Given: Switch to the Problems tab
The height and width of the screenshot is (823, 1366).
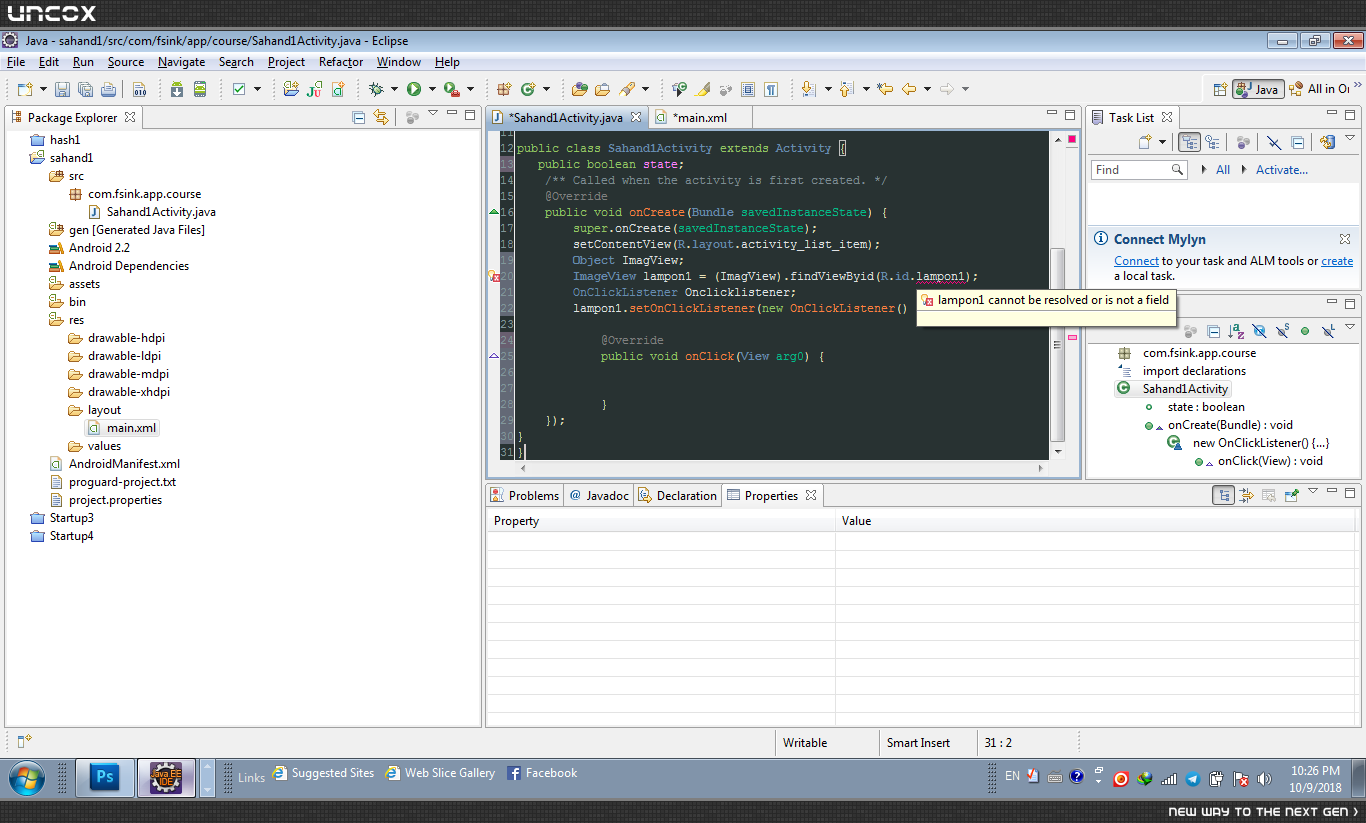Looking at the screenshot, I should (x=524, y=495).
